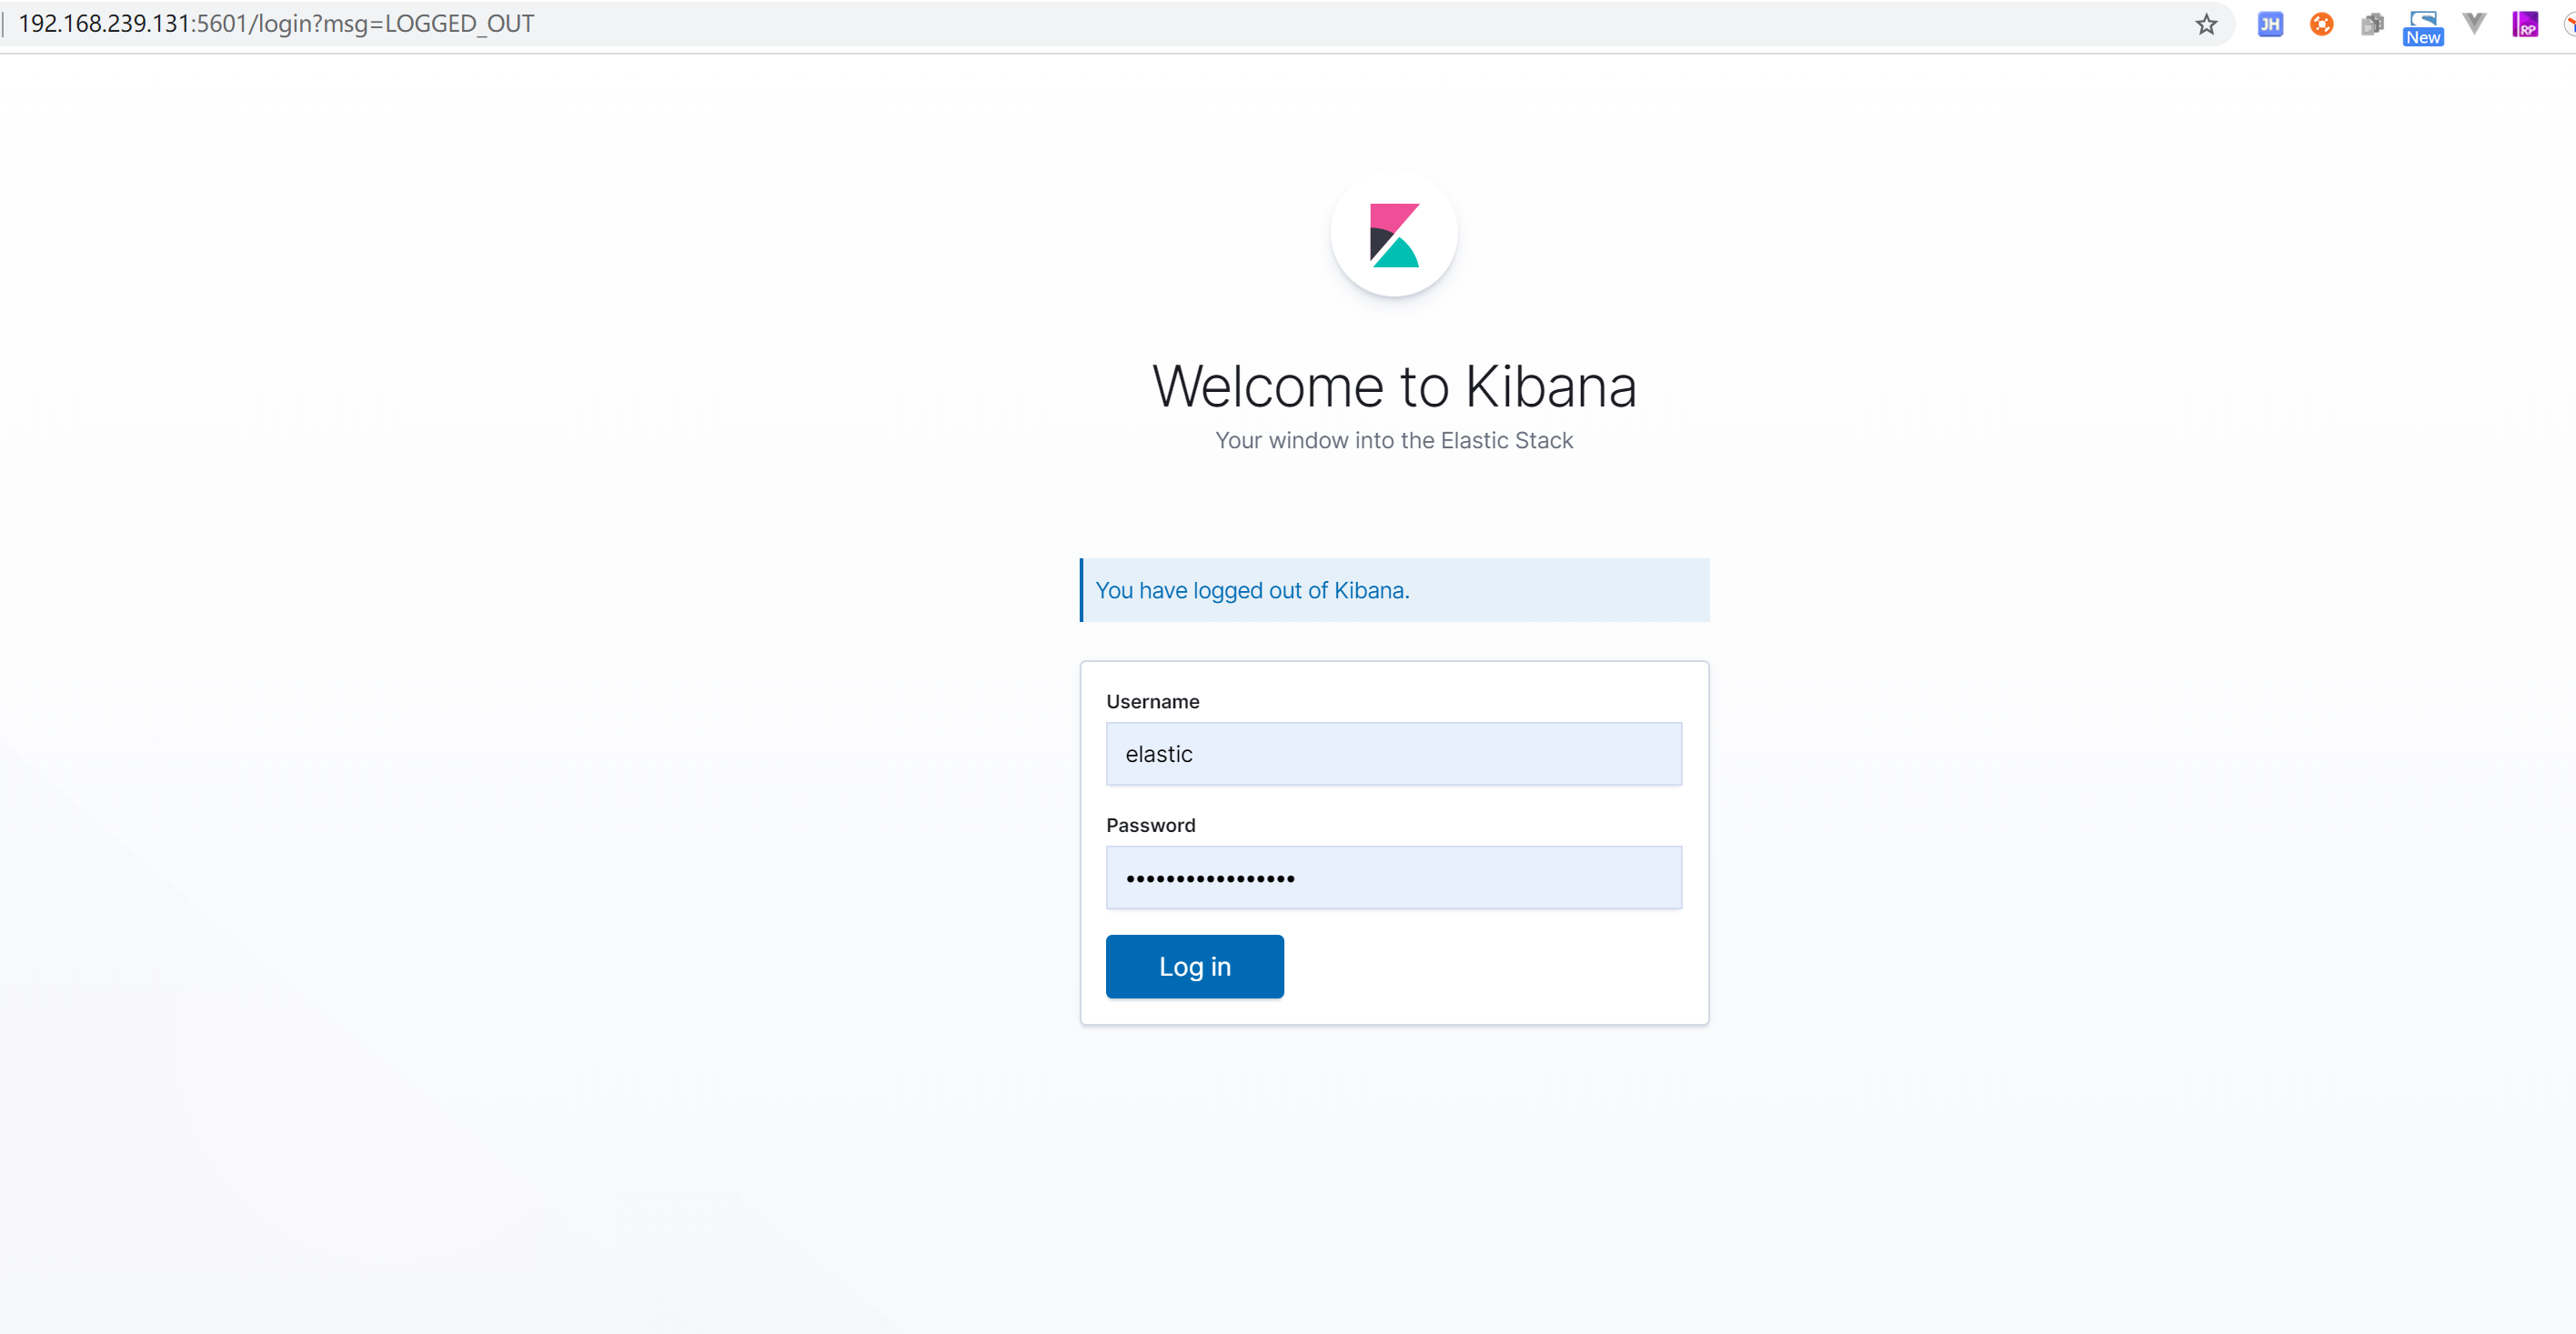Focus the Username field containing elastic
Viewport: 2576px width, 1334px height.
click(x=1393, y=754)
